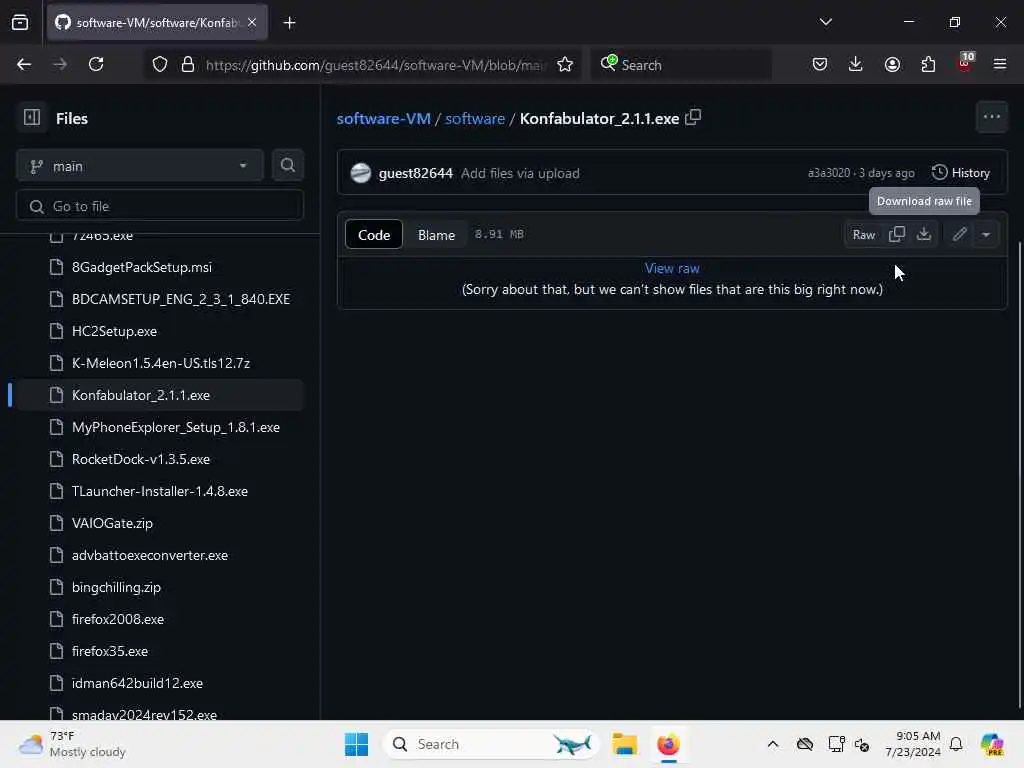
Task: Open extension with 10 badge
Action: [965, 63]
